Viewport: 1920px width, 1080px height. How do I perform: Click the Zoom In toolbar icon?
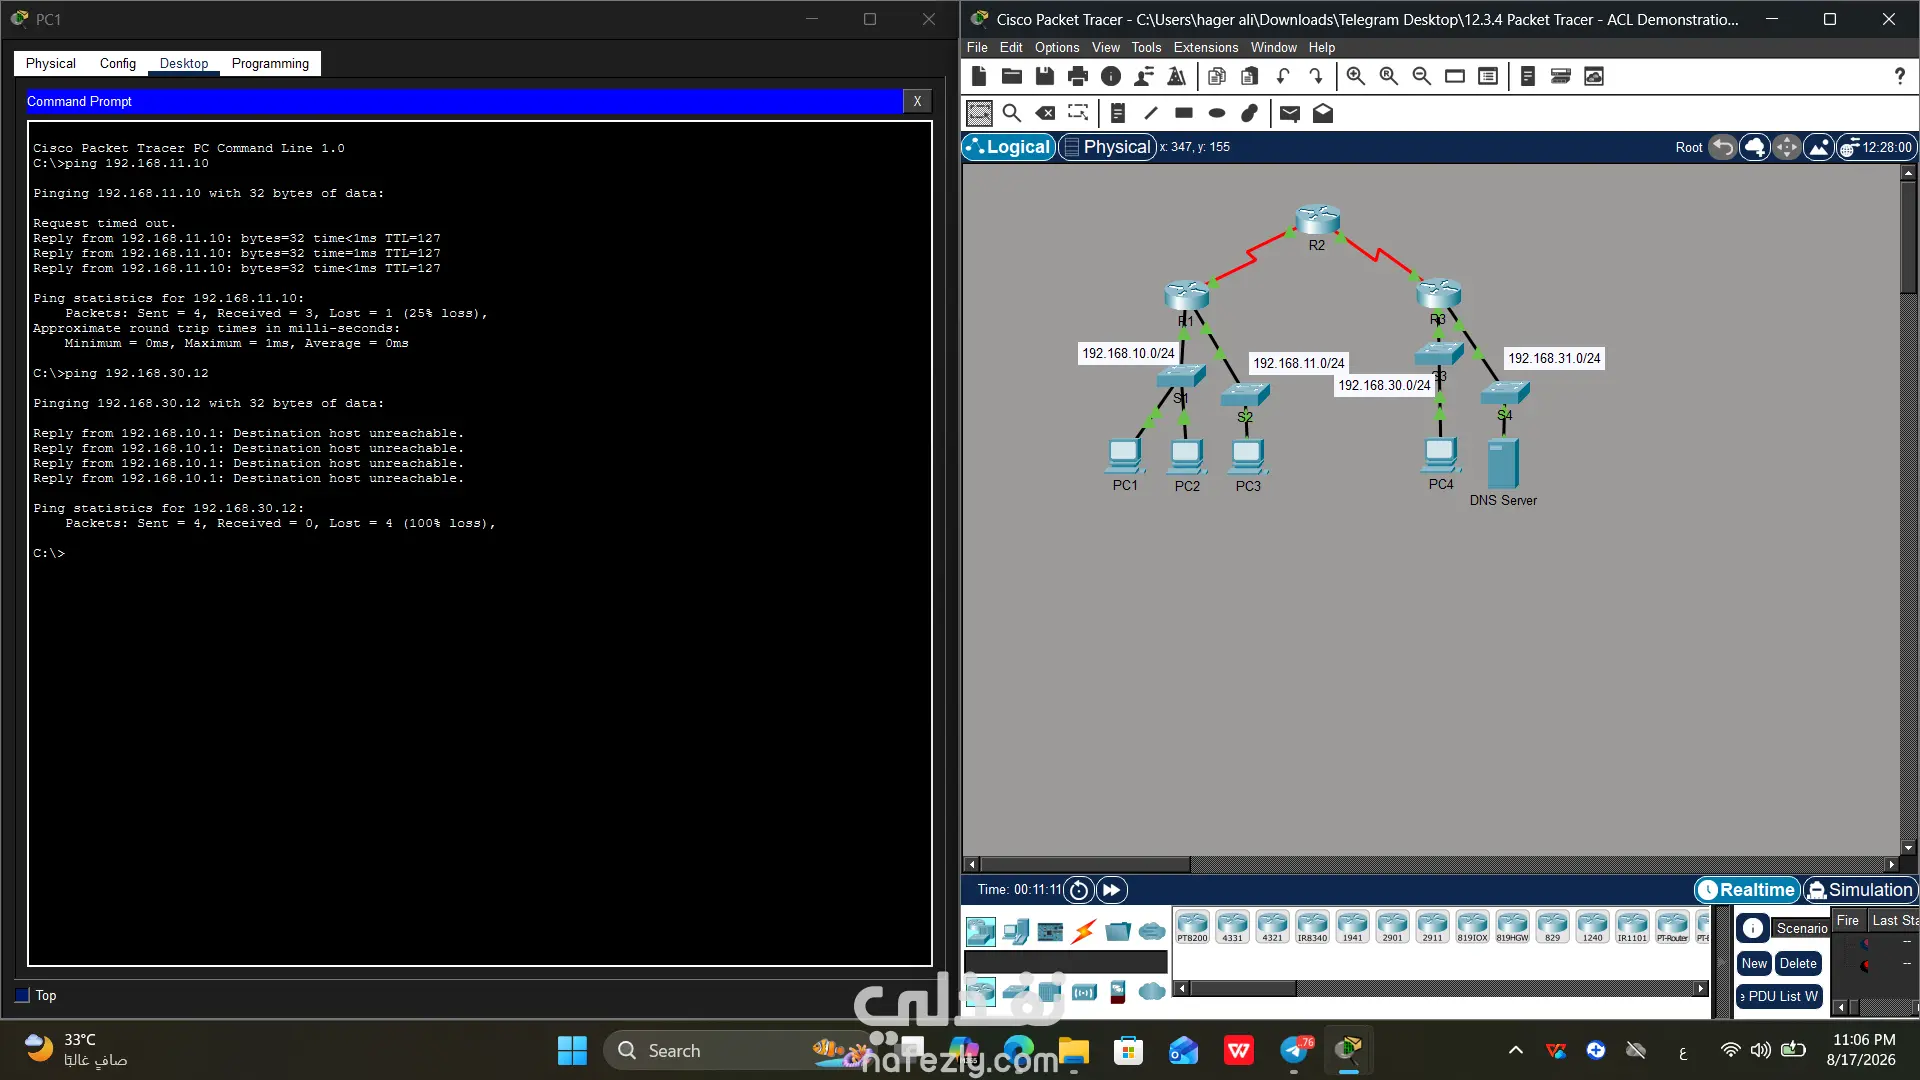1355,77
